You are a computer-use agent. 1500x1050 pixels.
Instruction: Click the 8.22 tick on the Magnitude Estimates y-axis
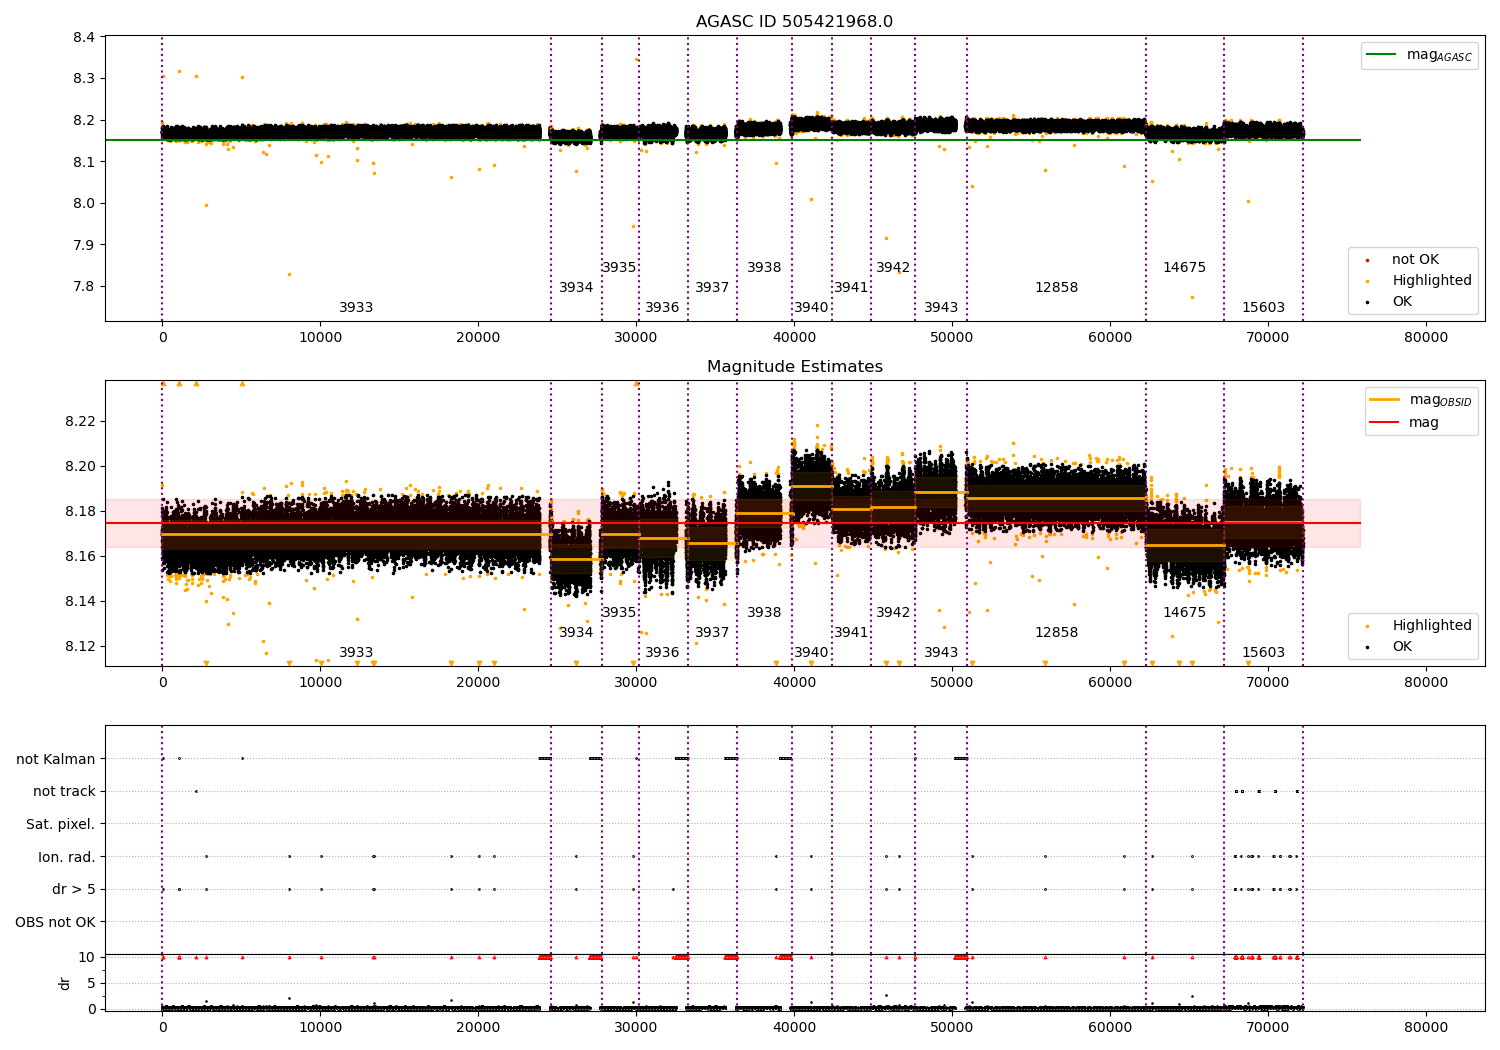click(x=80, y=421)
